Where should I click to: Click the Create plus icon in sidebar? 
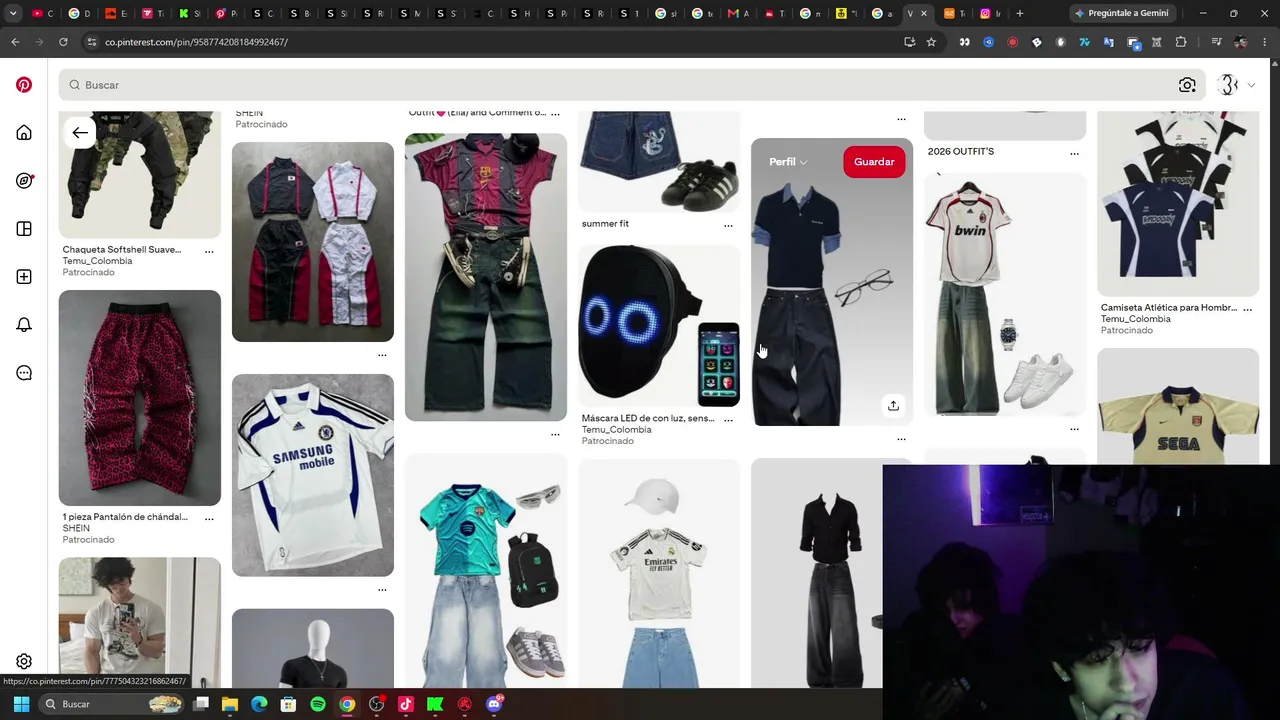24,277
